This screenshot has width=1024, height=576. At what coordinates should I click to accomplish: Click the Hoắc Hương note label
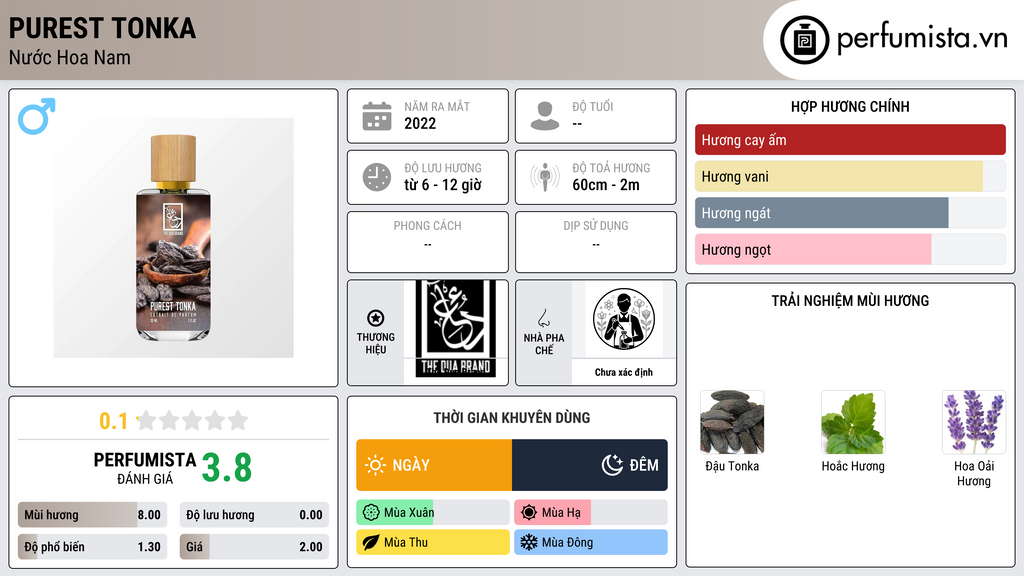[x=853, y=466]
